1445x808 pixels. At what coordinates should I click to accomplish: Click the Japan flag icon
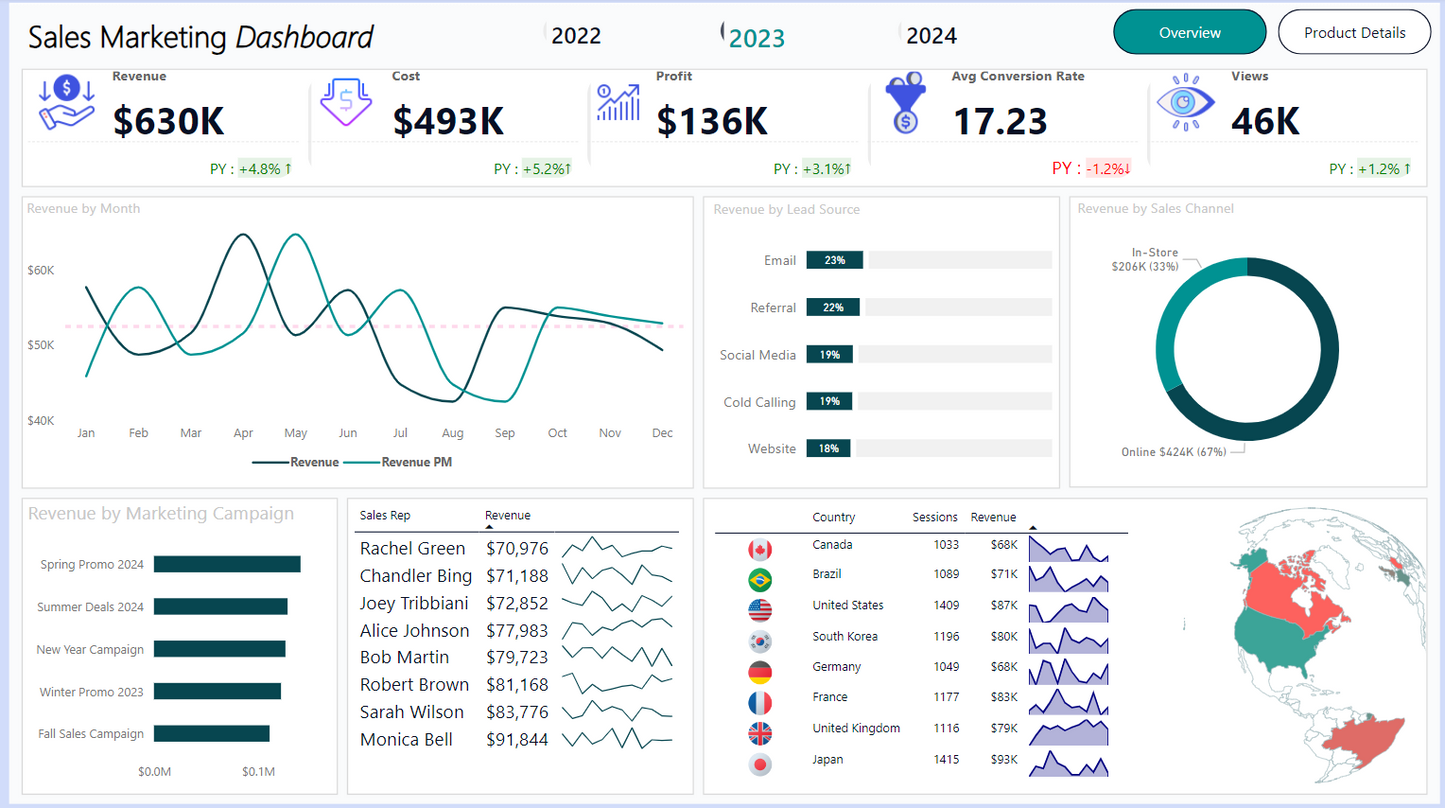pos(760,765)
